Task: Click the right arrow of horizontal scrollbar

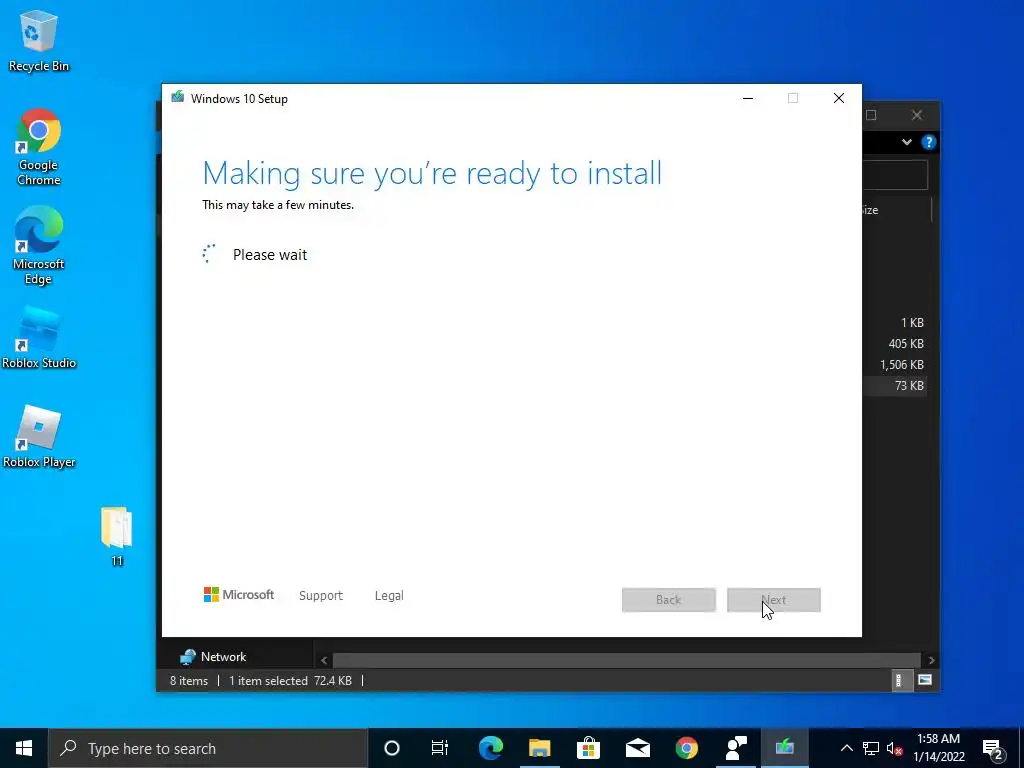Action: coord(931,660)
